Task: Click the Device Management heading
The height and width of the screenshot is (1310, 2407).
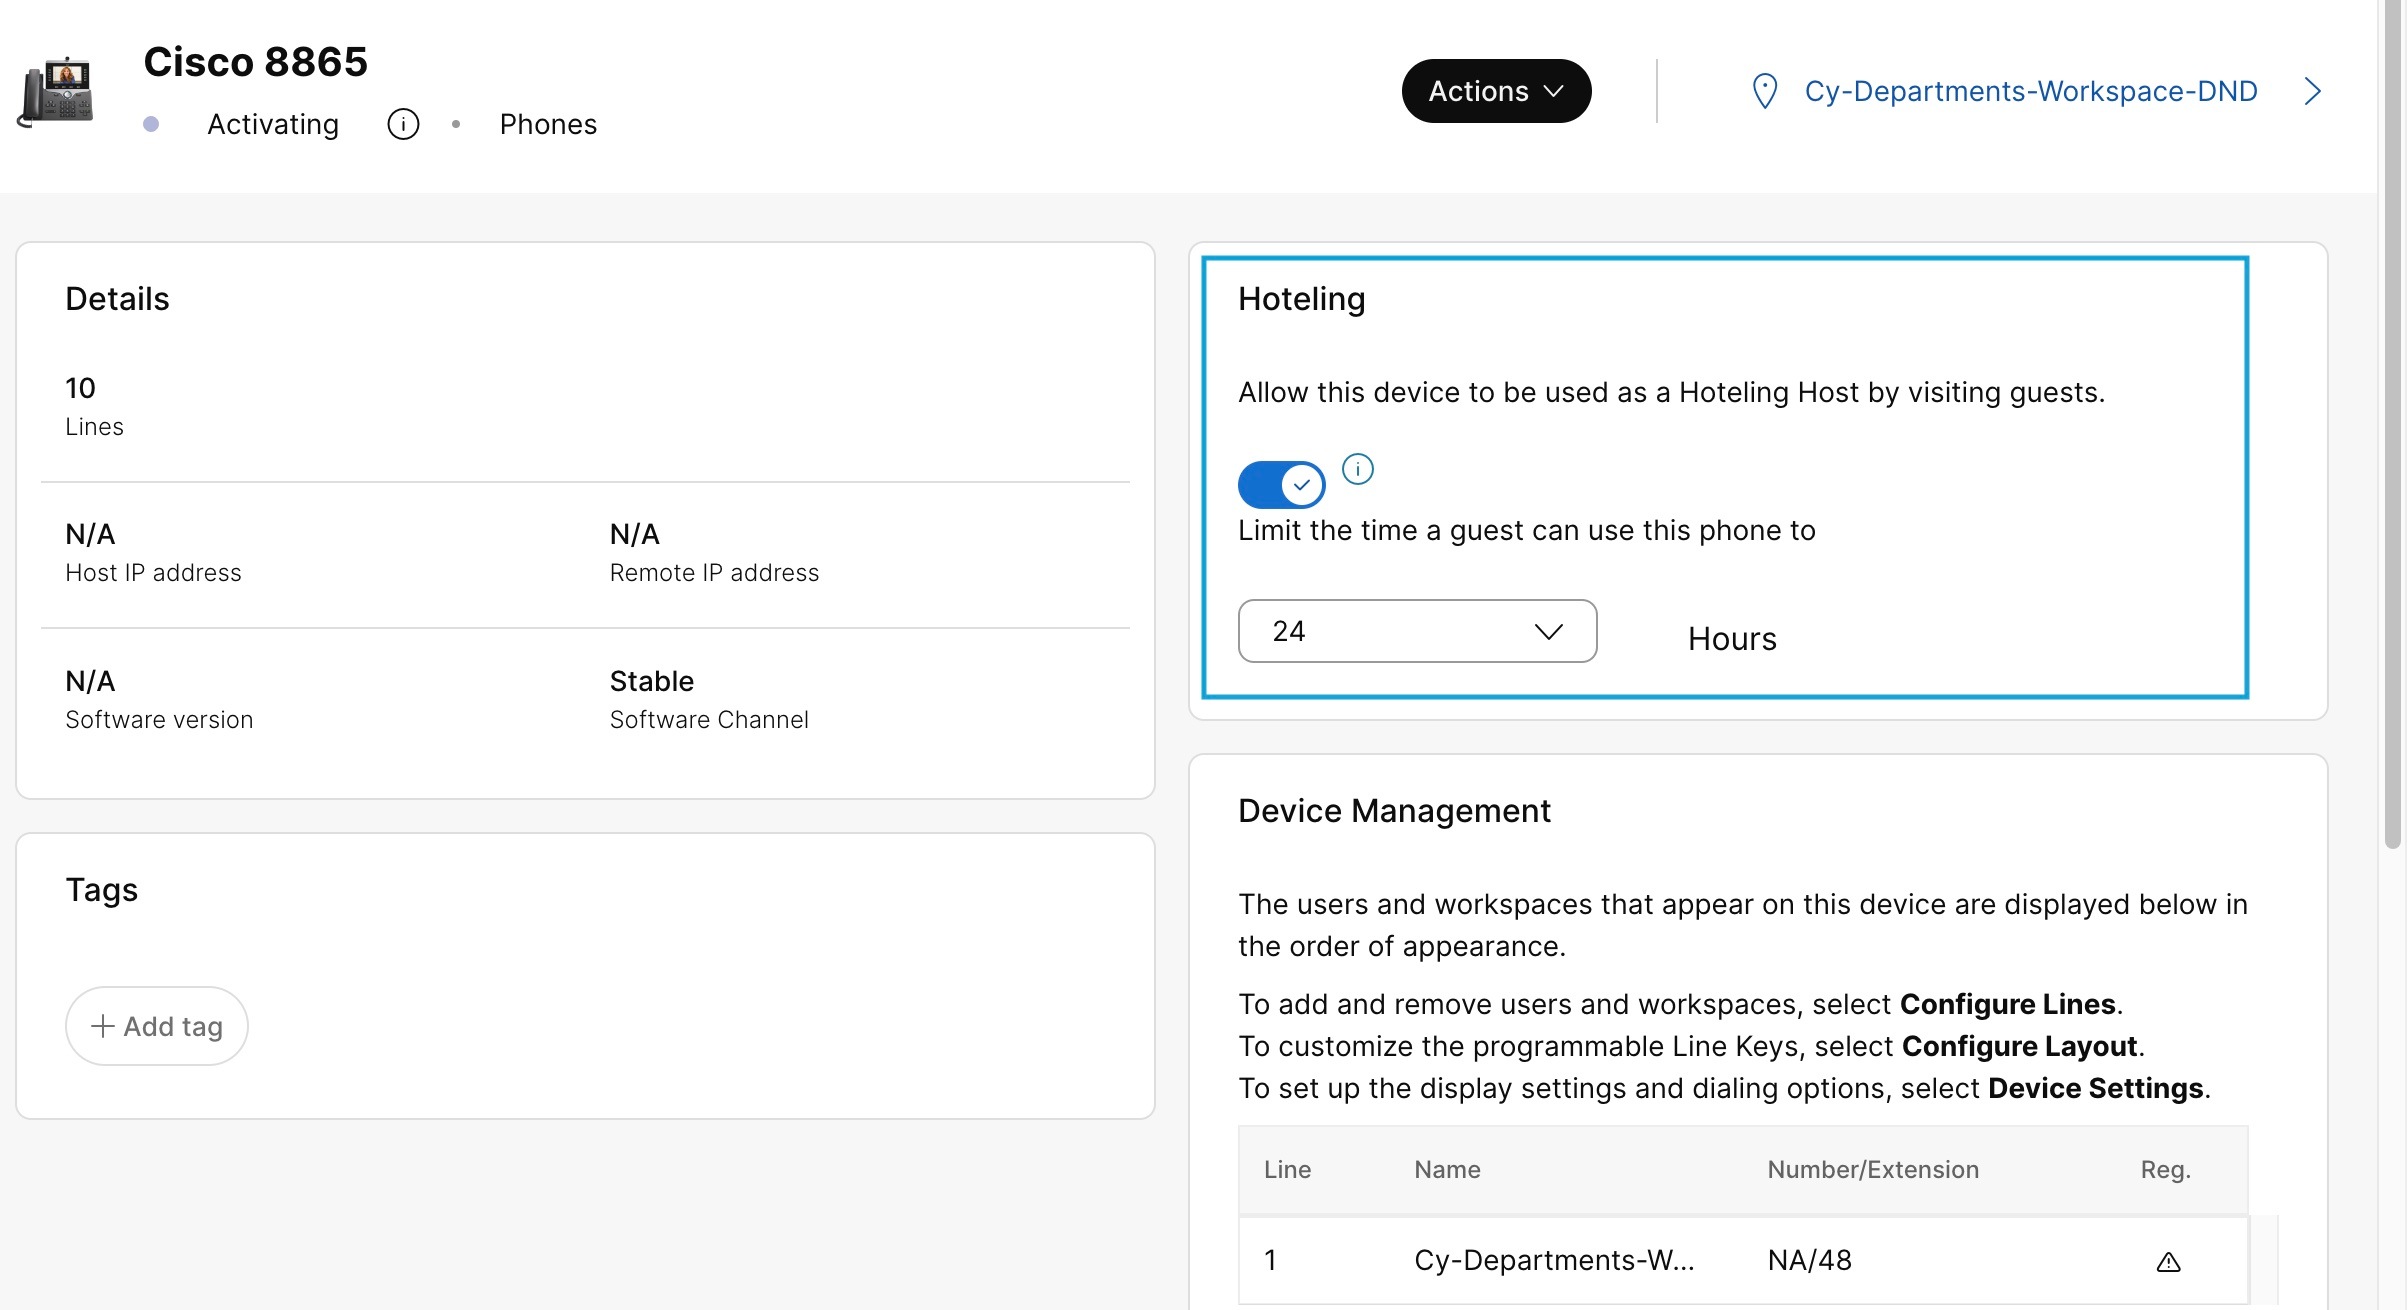Action: pos(1394,810)
